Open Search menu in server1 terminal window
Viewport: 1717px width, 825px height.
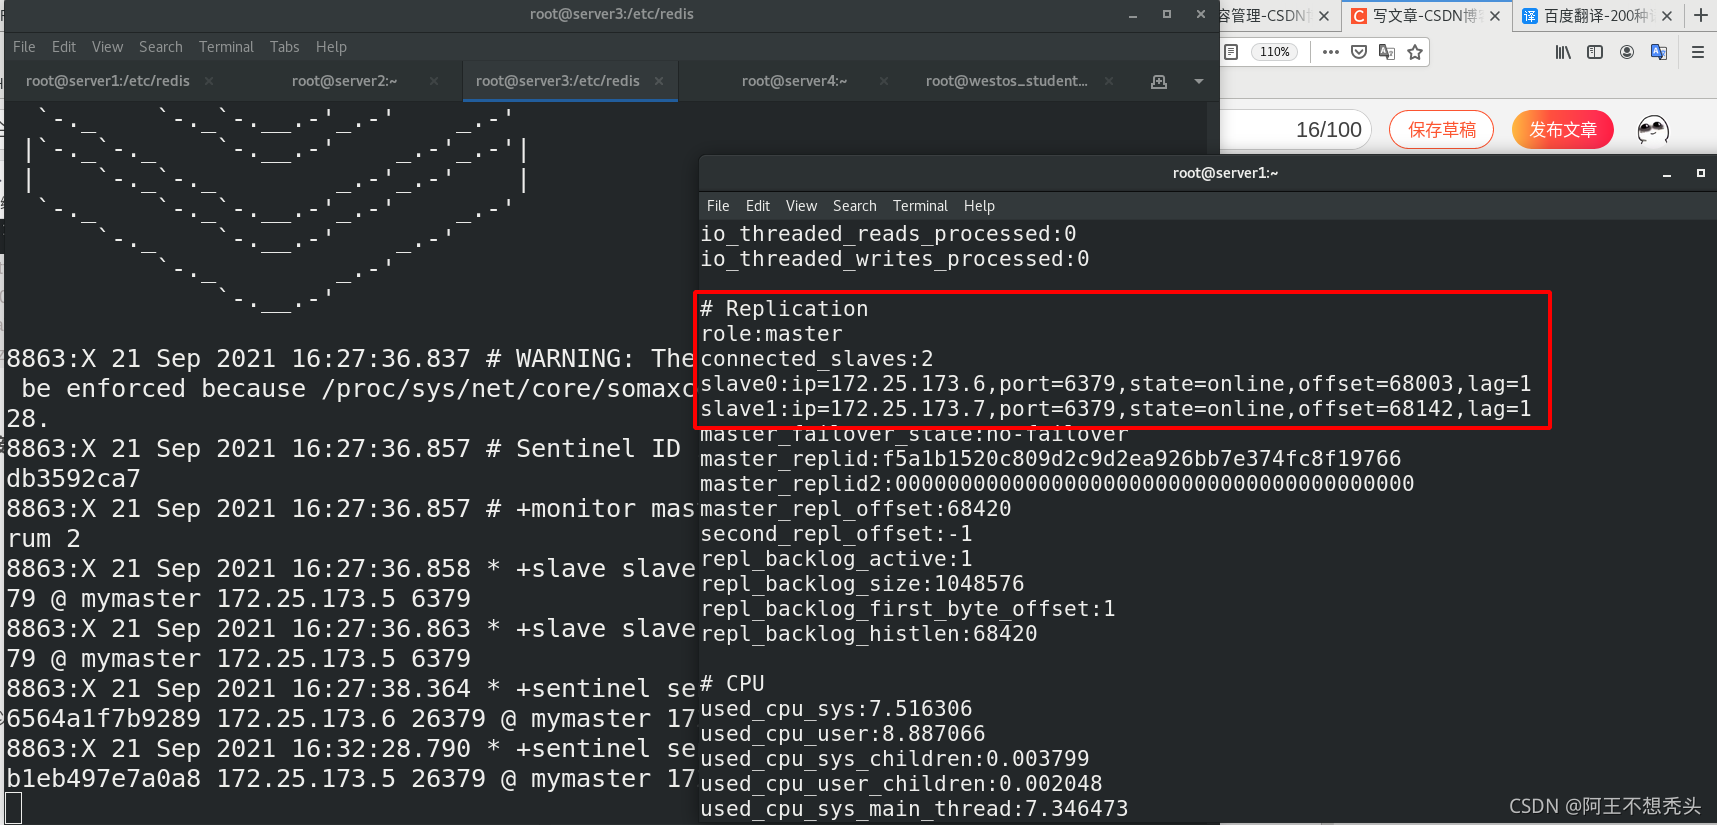click(855, 206)
